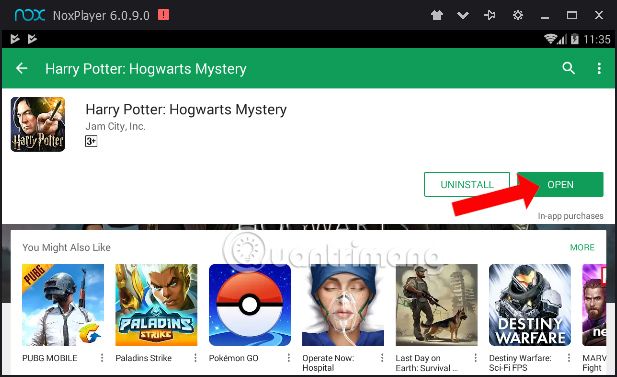Go back using the arrow in header

pos(21,68)
